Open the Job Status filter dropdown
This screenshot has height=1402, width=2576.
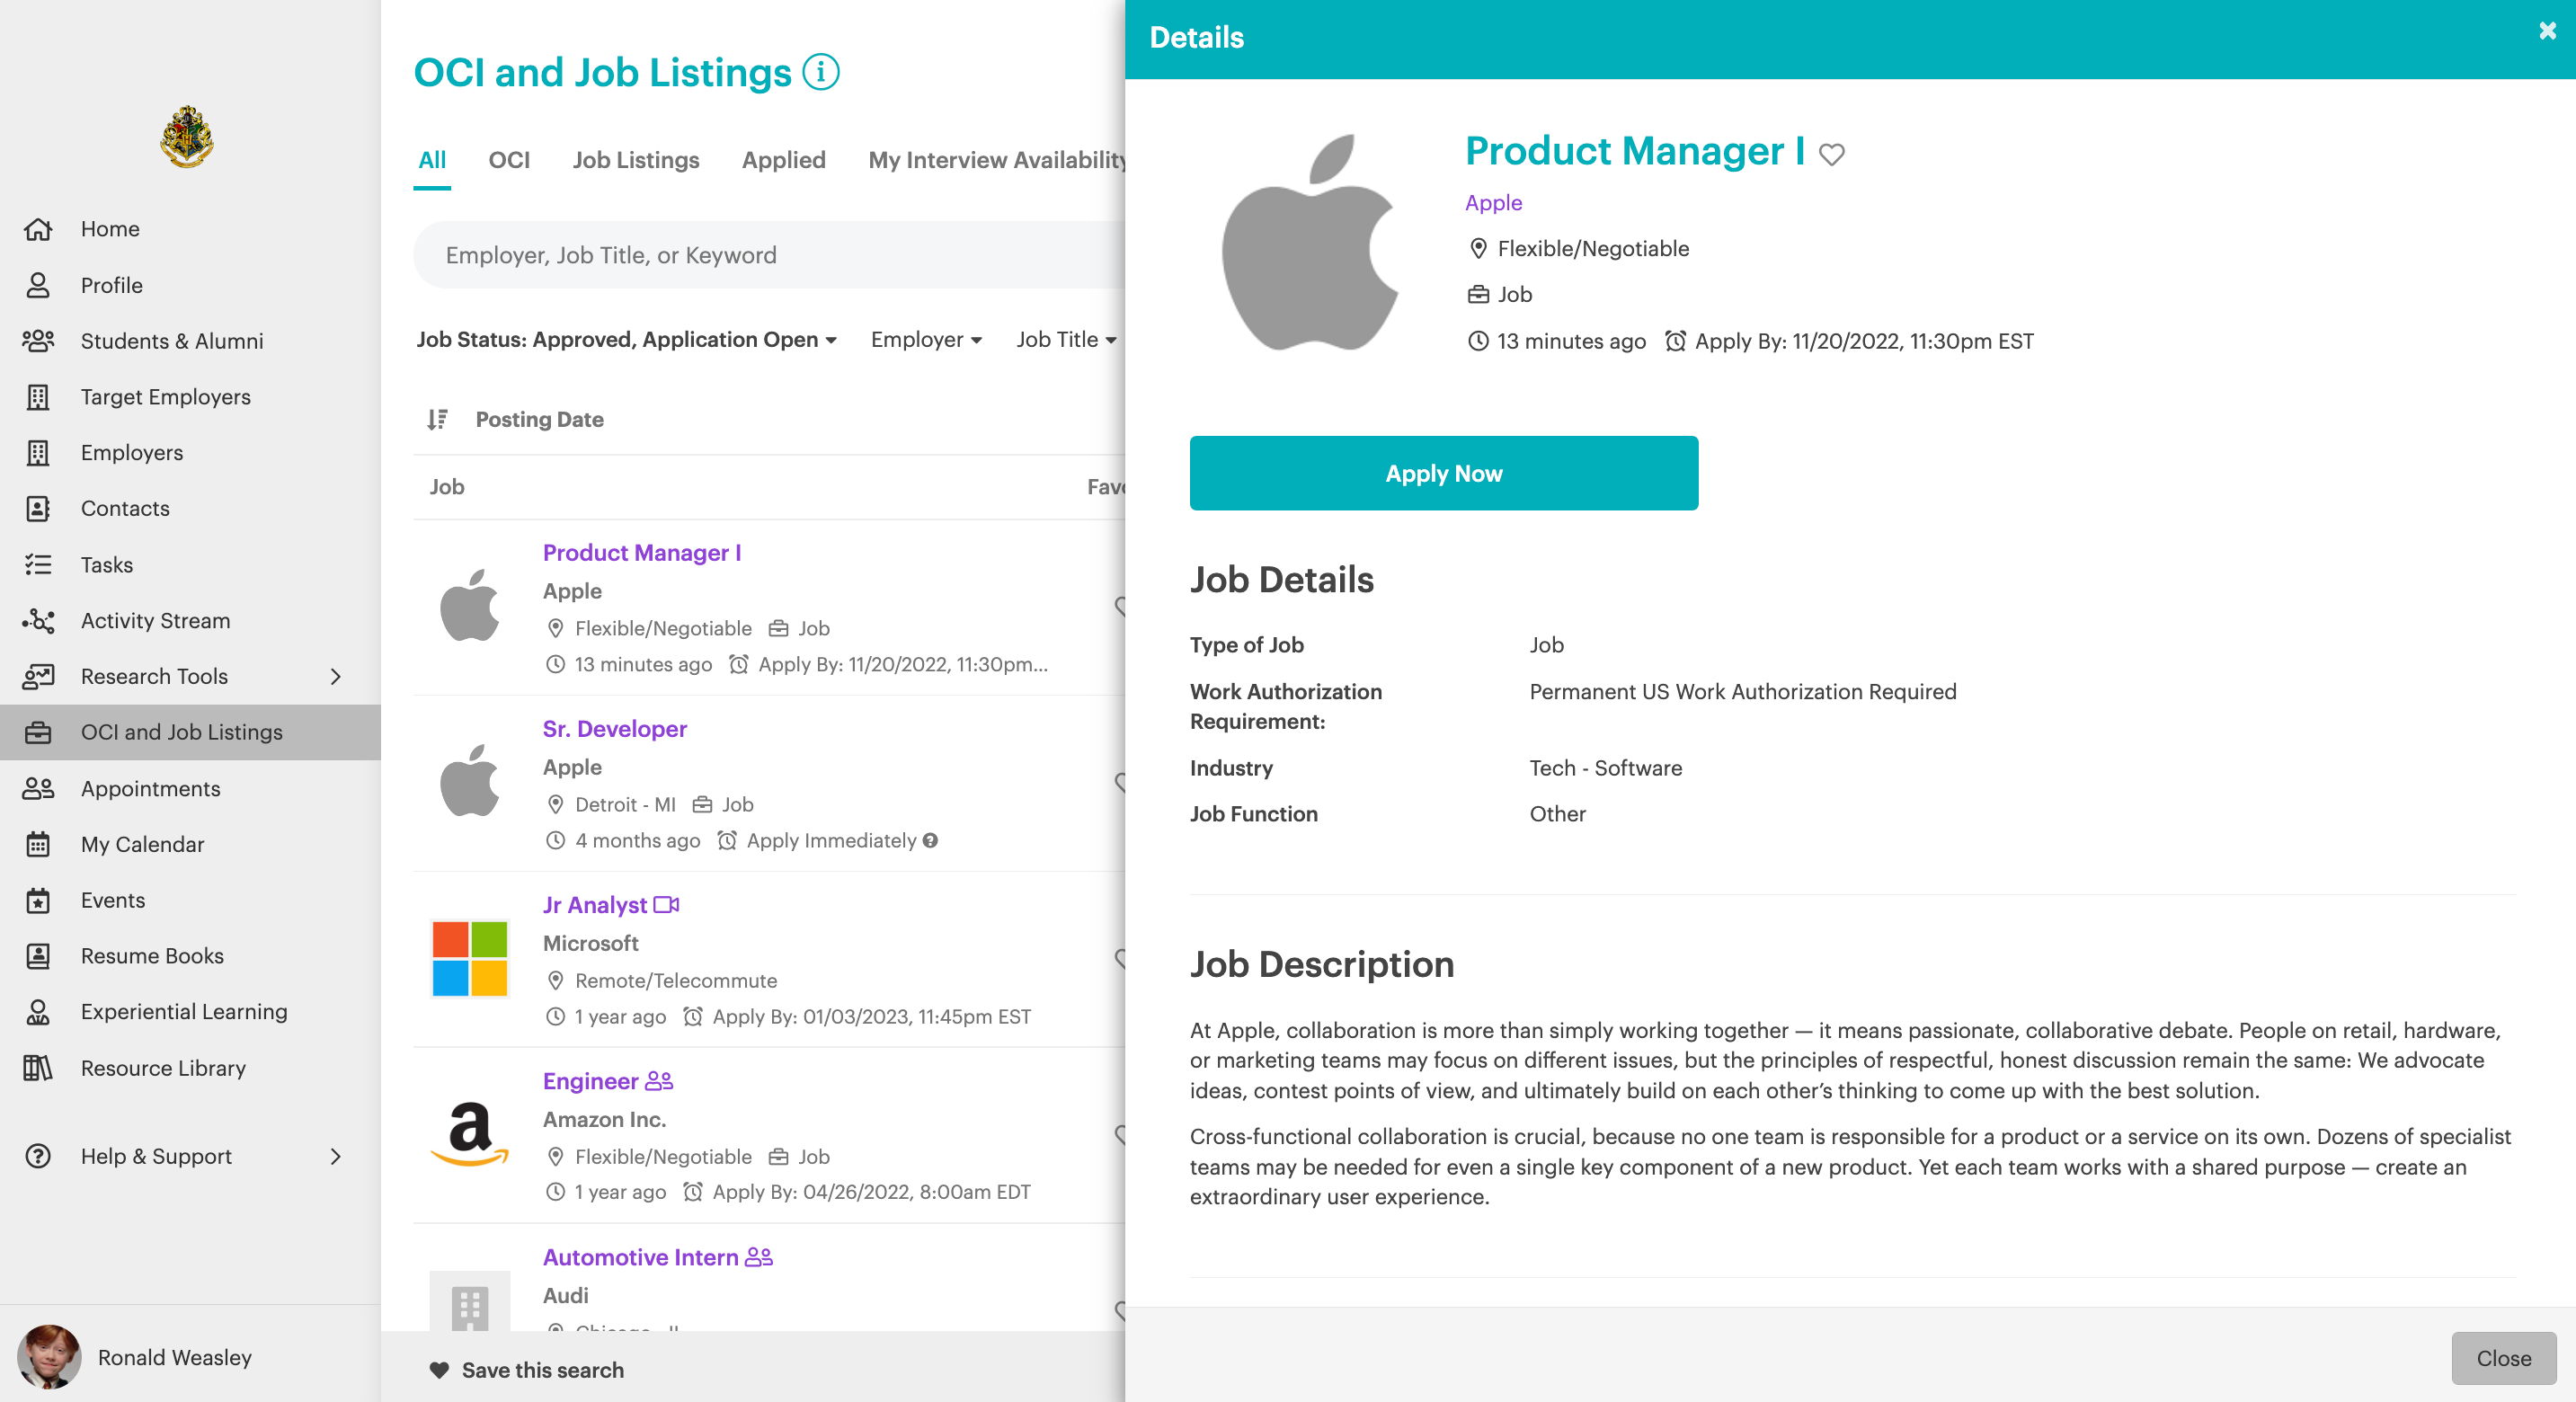[626, 340]
